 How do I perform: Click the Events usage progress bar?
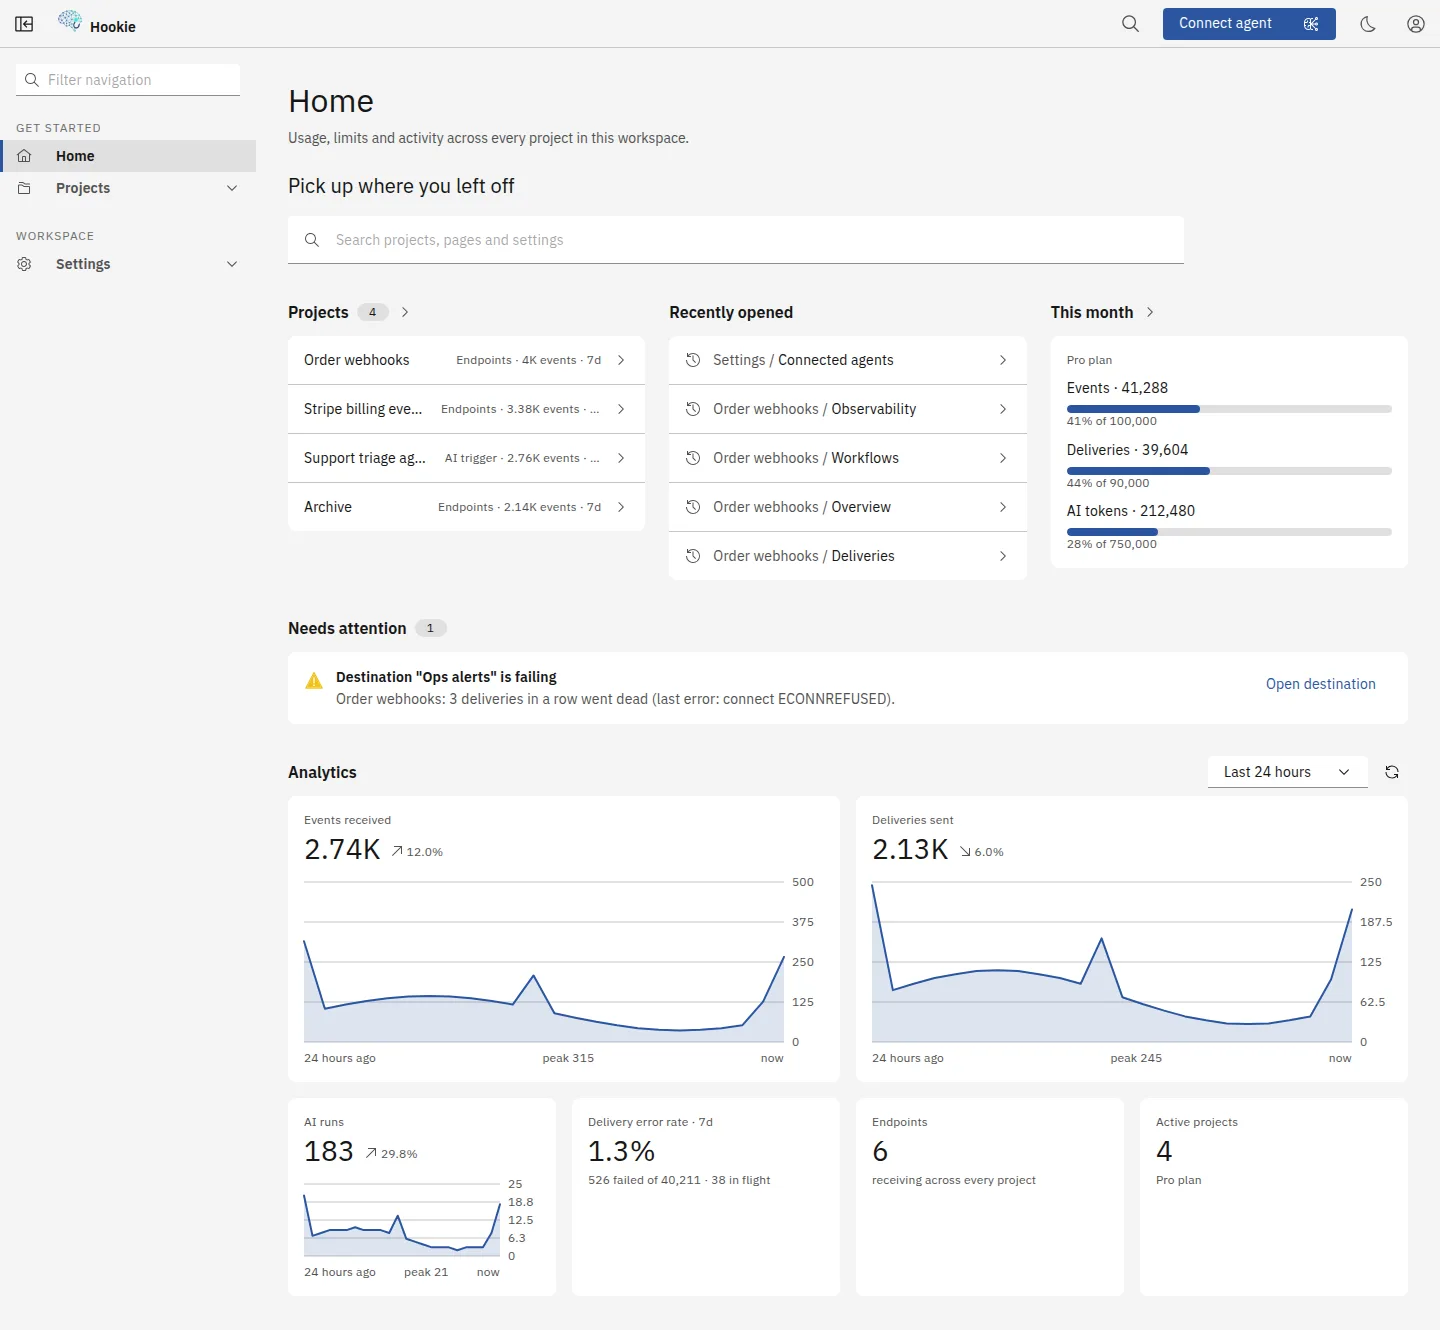point(1229,409)
